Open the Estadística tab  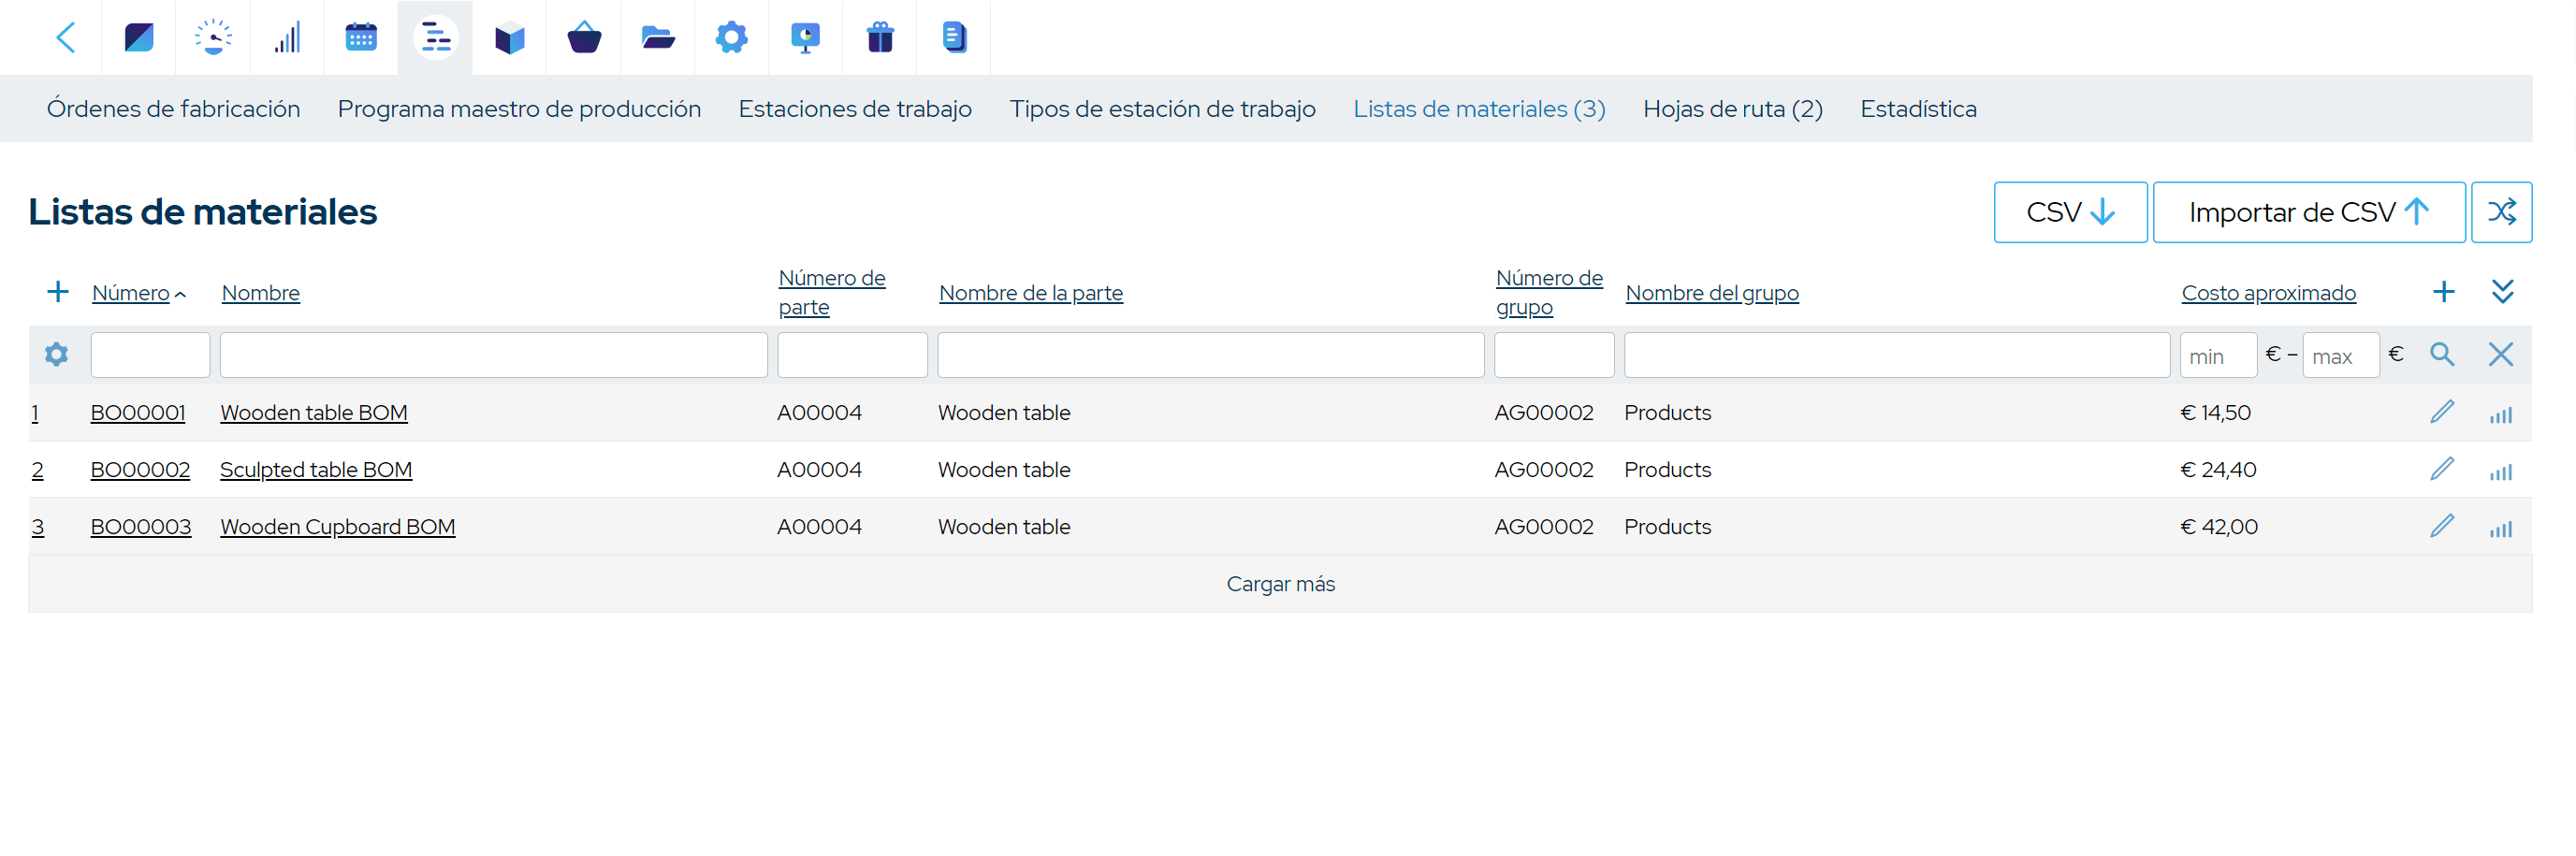point(1918,109)
